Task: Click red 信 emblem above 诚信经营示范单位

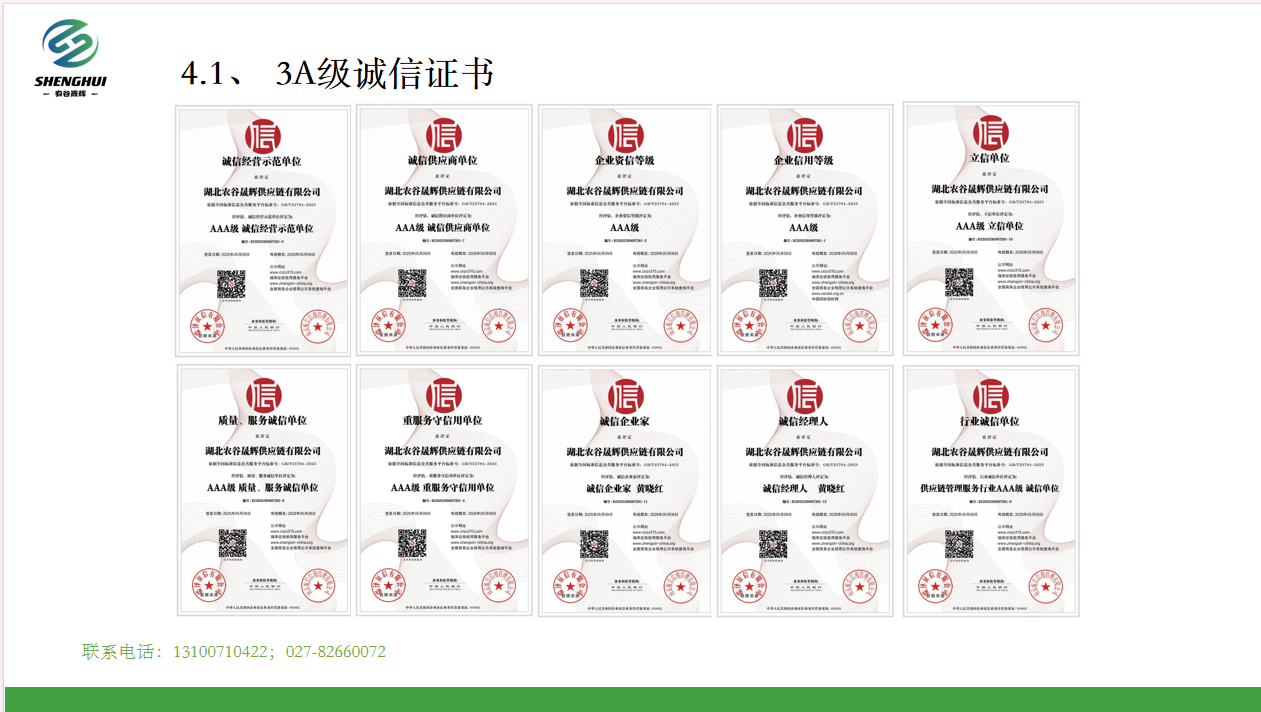Action: [x=263, y=135]
